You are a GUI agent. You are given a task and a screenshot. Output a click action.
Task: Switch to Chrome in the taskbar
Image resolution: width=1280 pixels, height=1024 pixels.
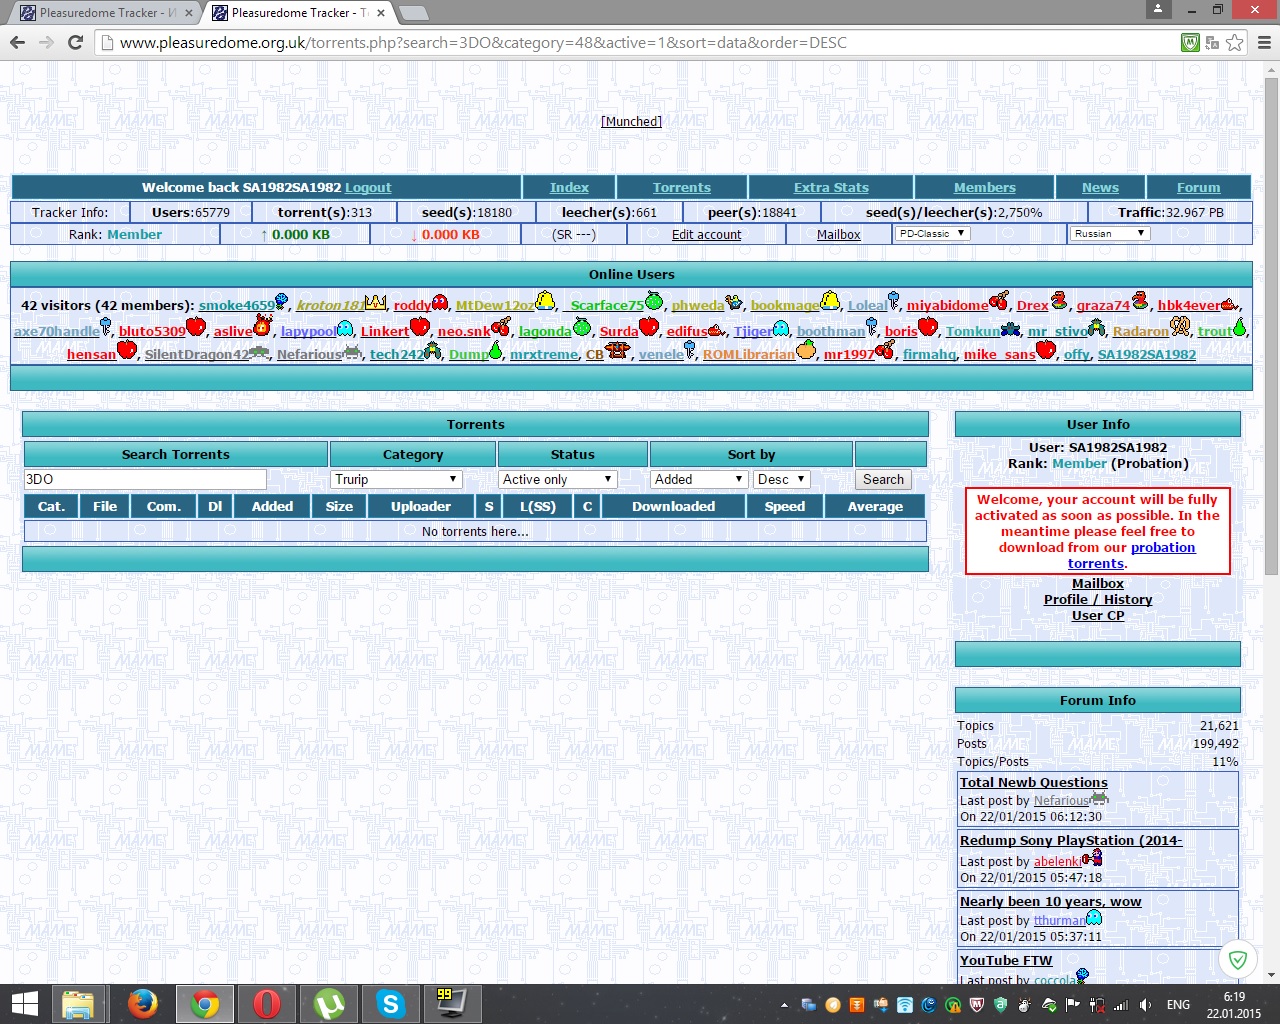coord(205,1004)
